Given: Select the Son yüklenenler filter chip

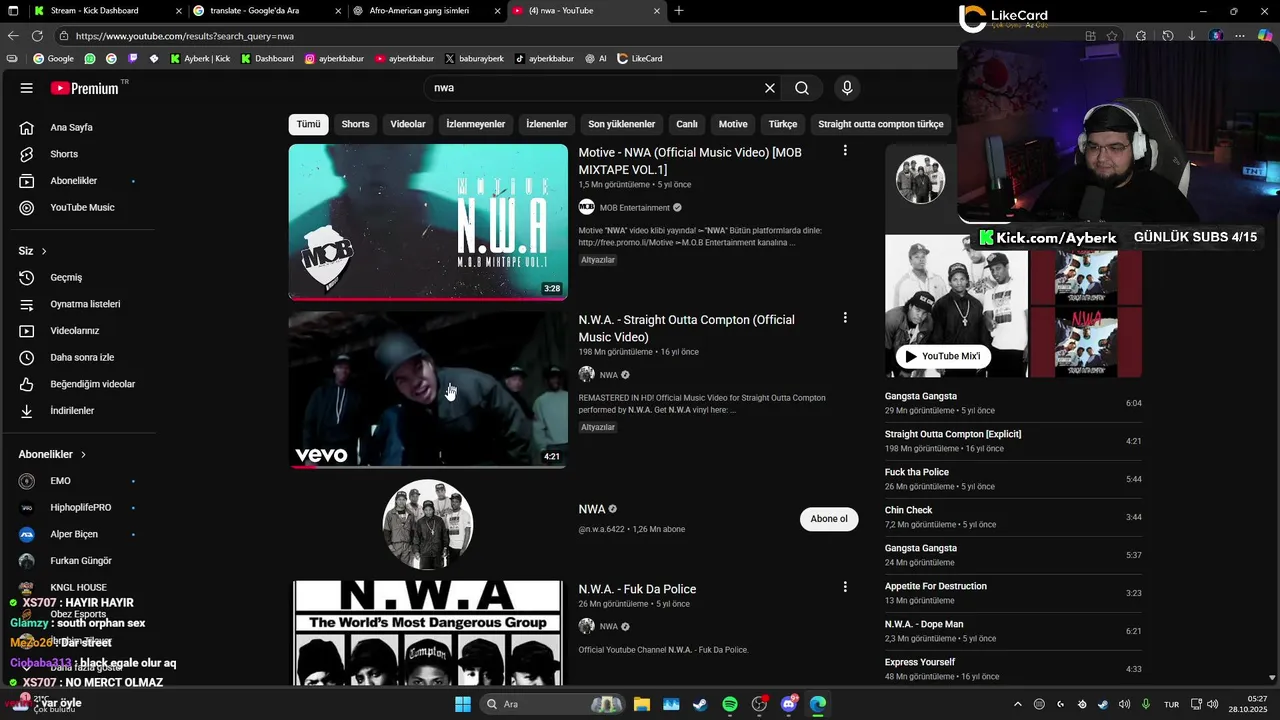Looking at the screenshot, I should (x=621, y=124).
